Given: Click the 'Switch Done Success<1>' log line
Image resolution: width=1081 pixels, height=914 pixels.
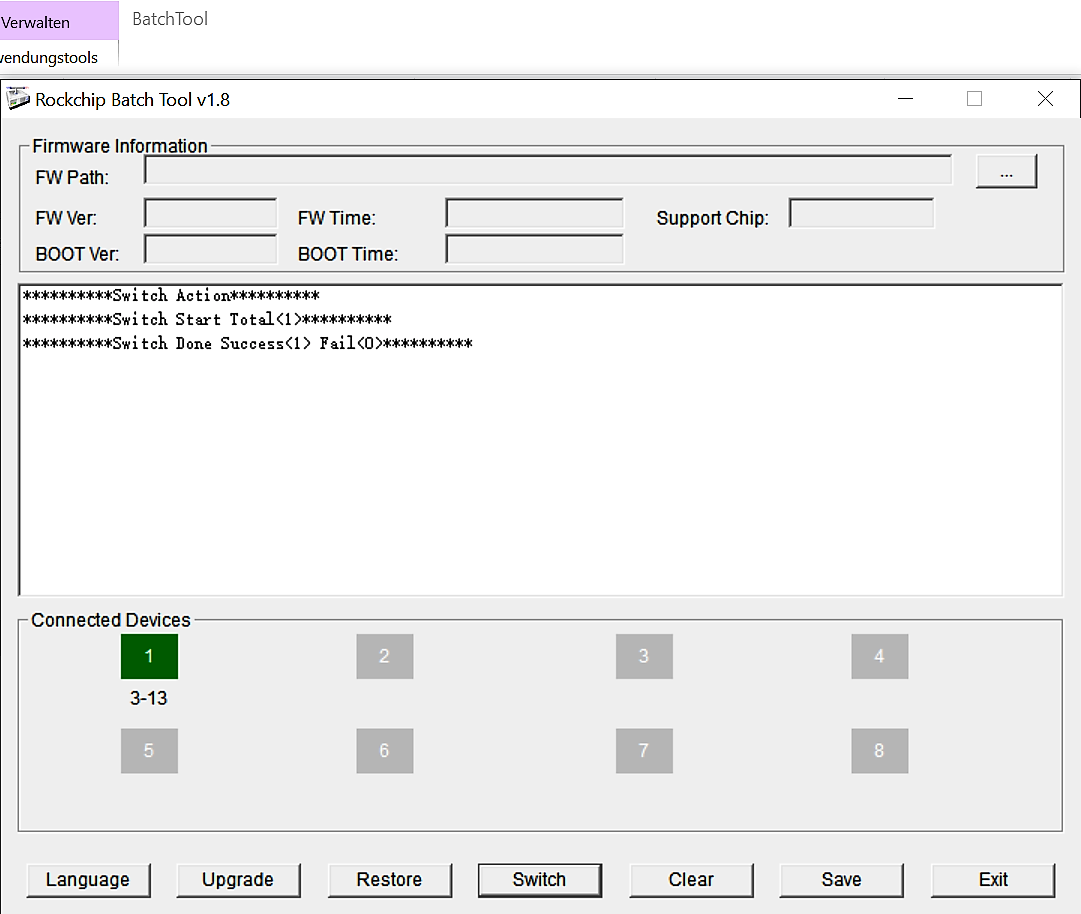Looking at the screenshot, I should pyautogui.click(x=247, y=343).
